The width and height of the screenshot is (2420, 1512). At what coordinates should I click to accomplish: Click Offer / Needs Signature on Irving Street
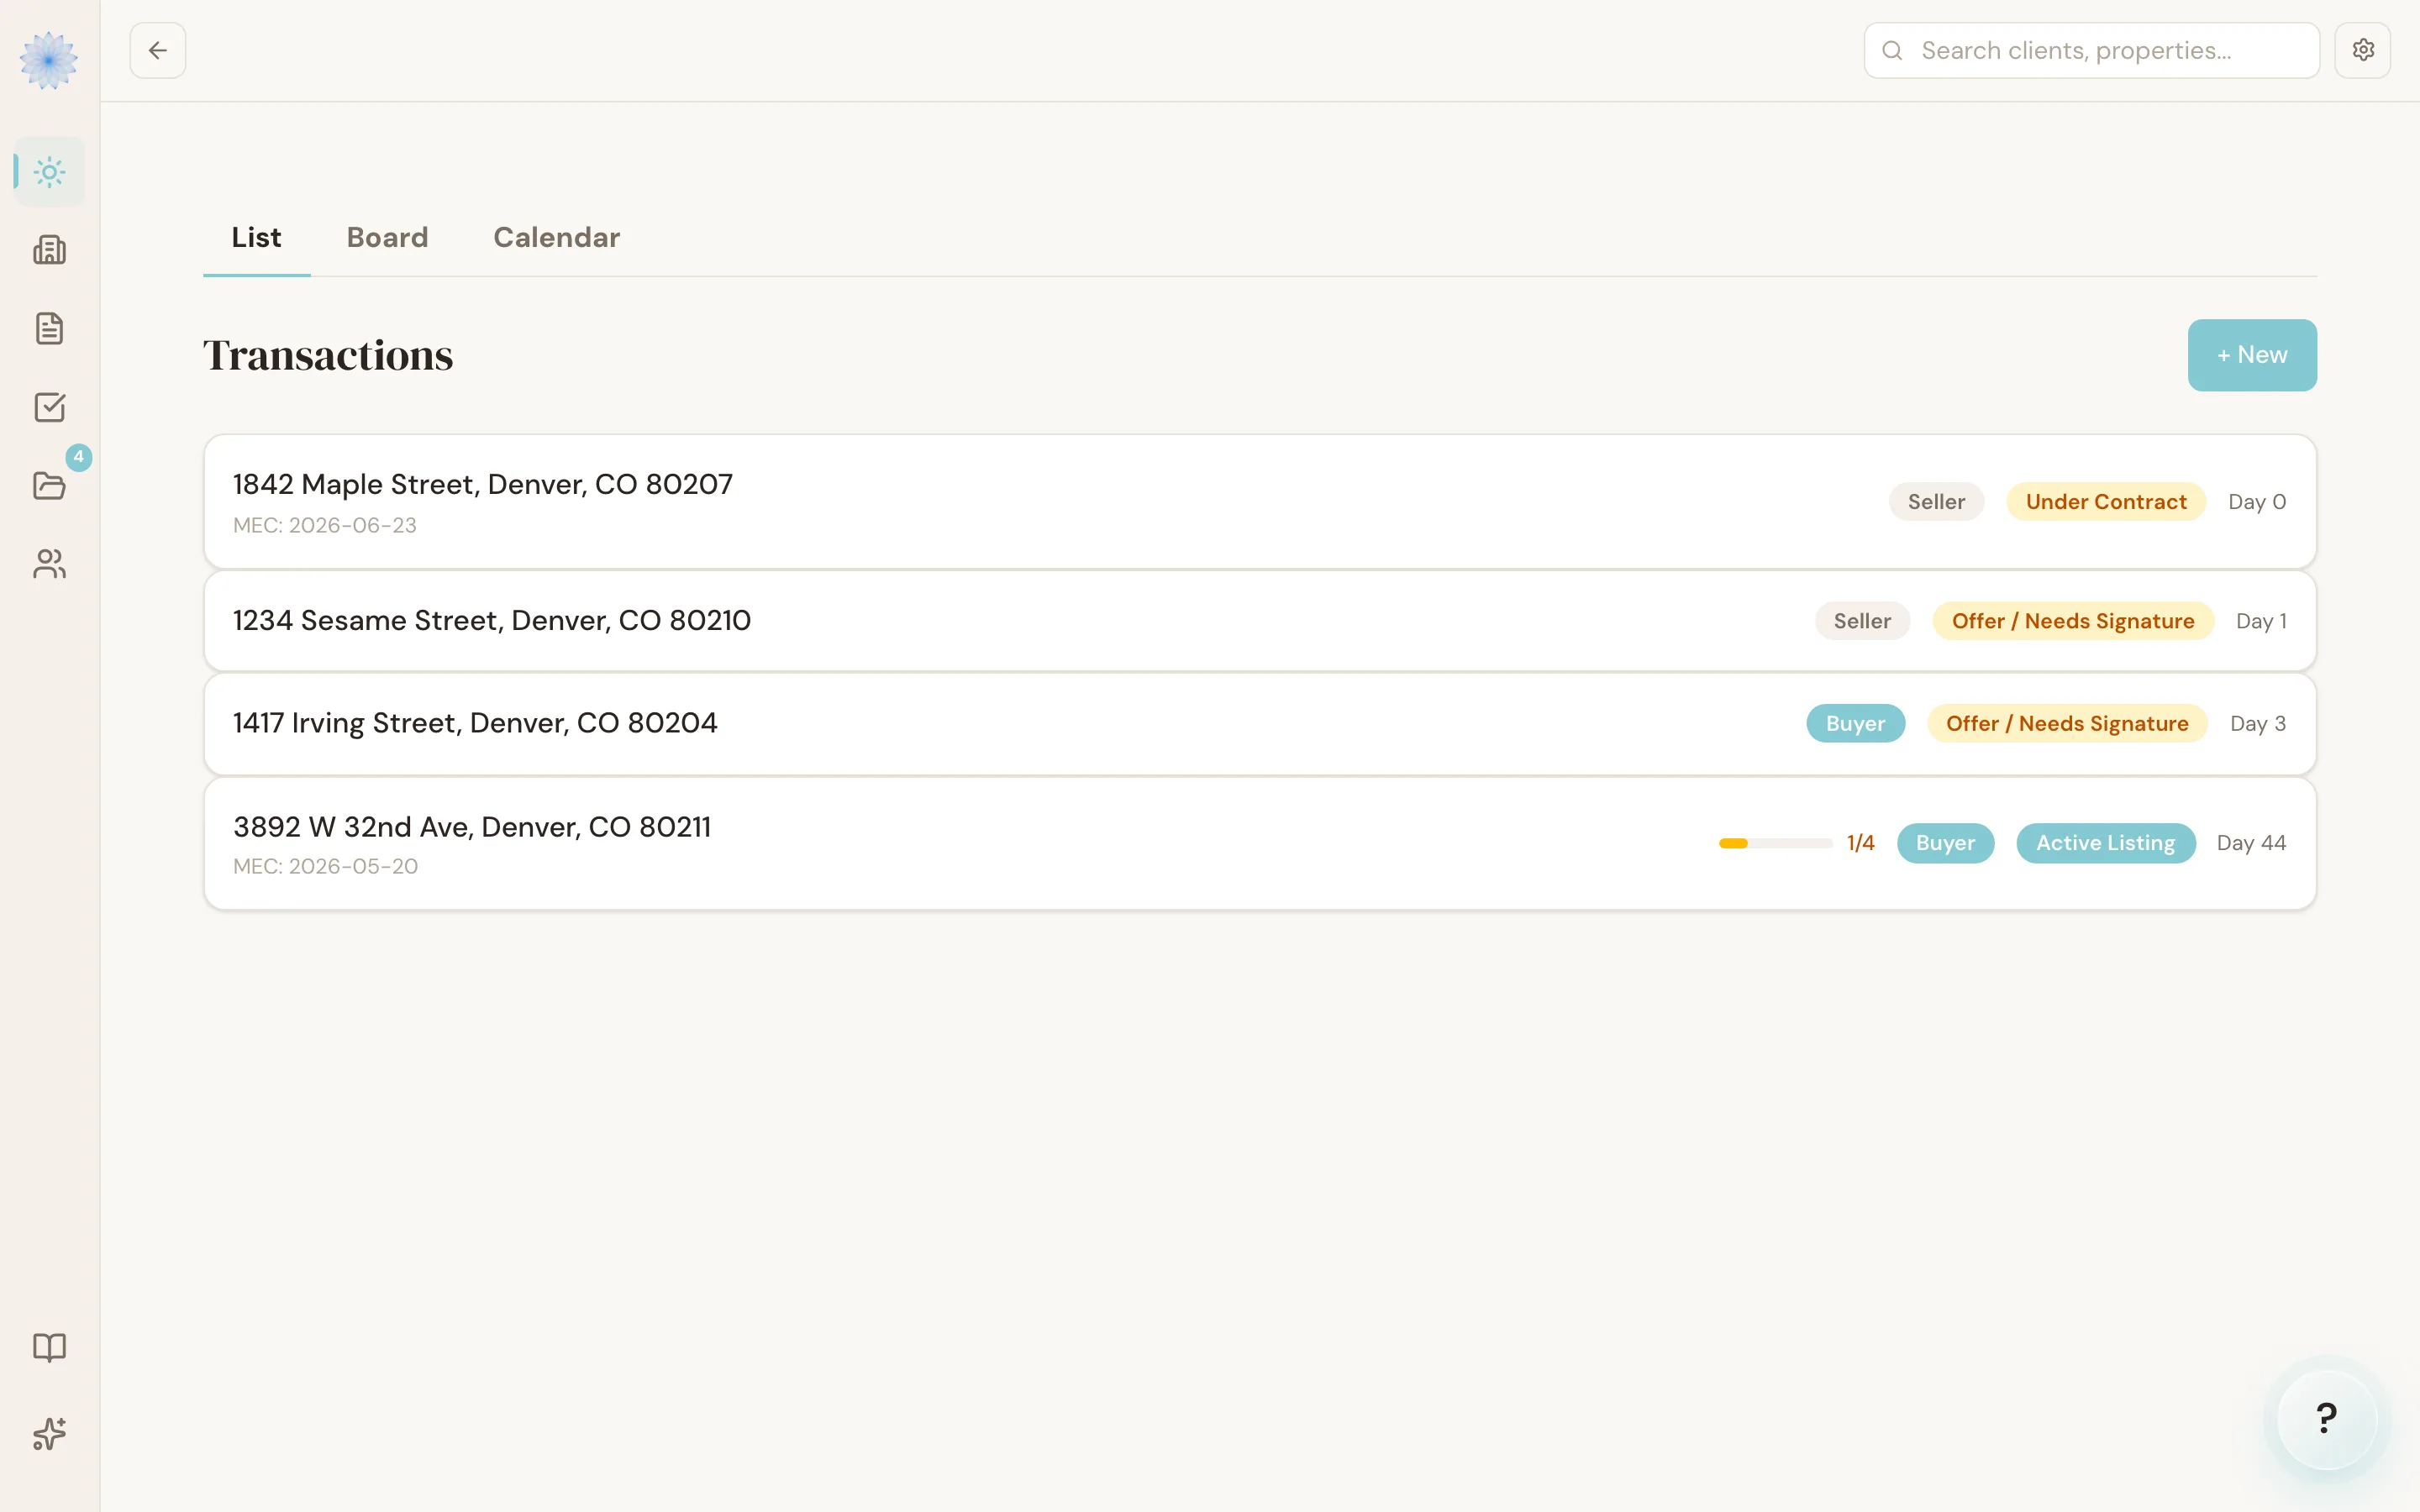pyautogui.click(x=2067, y=724)
